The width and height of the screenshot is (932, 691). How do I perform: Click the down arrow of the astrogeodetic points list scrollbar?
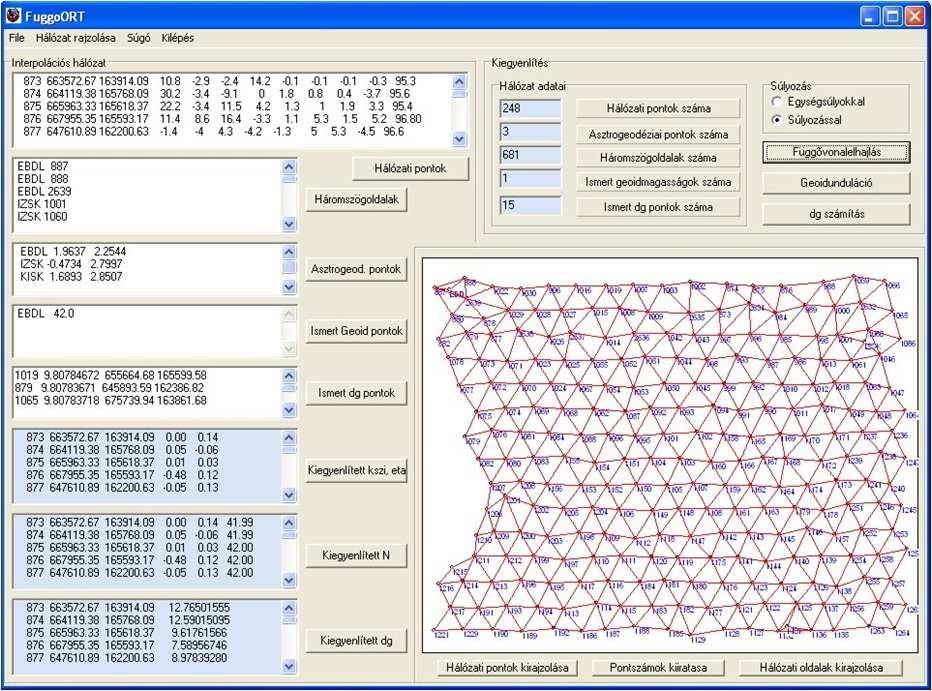tap(289, 287)
